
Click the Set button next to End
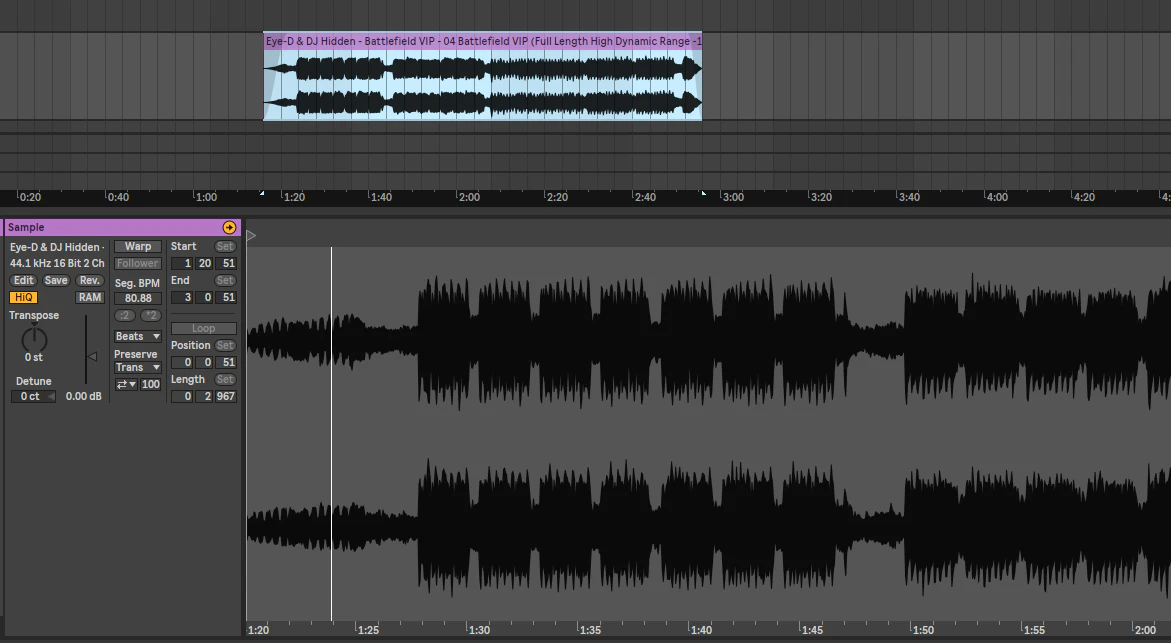[x=225, y=281]
